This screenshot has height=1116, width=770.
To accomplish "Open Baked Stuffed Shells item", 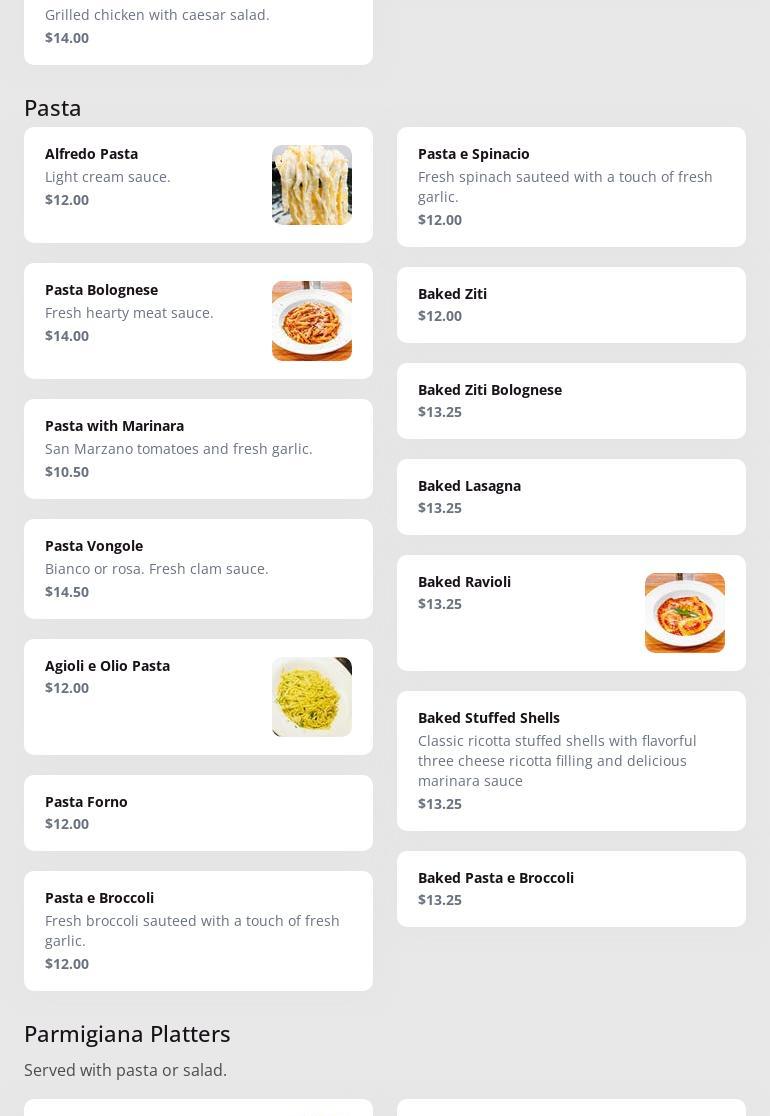I will pos(489,718).
